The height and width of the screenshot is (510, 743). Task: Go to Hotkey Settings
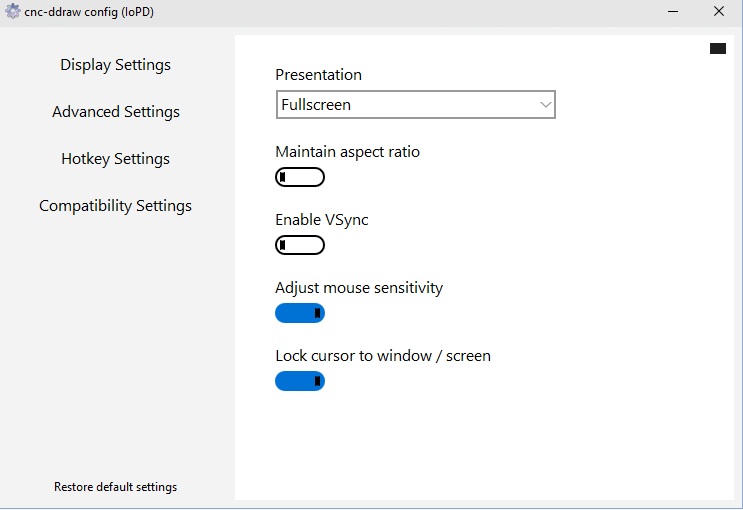tap(115, 159)
